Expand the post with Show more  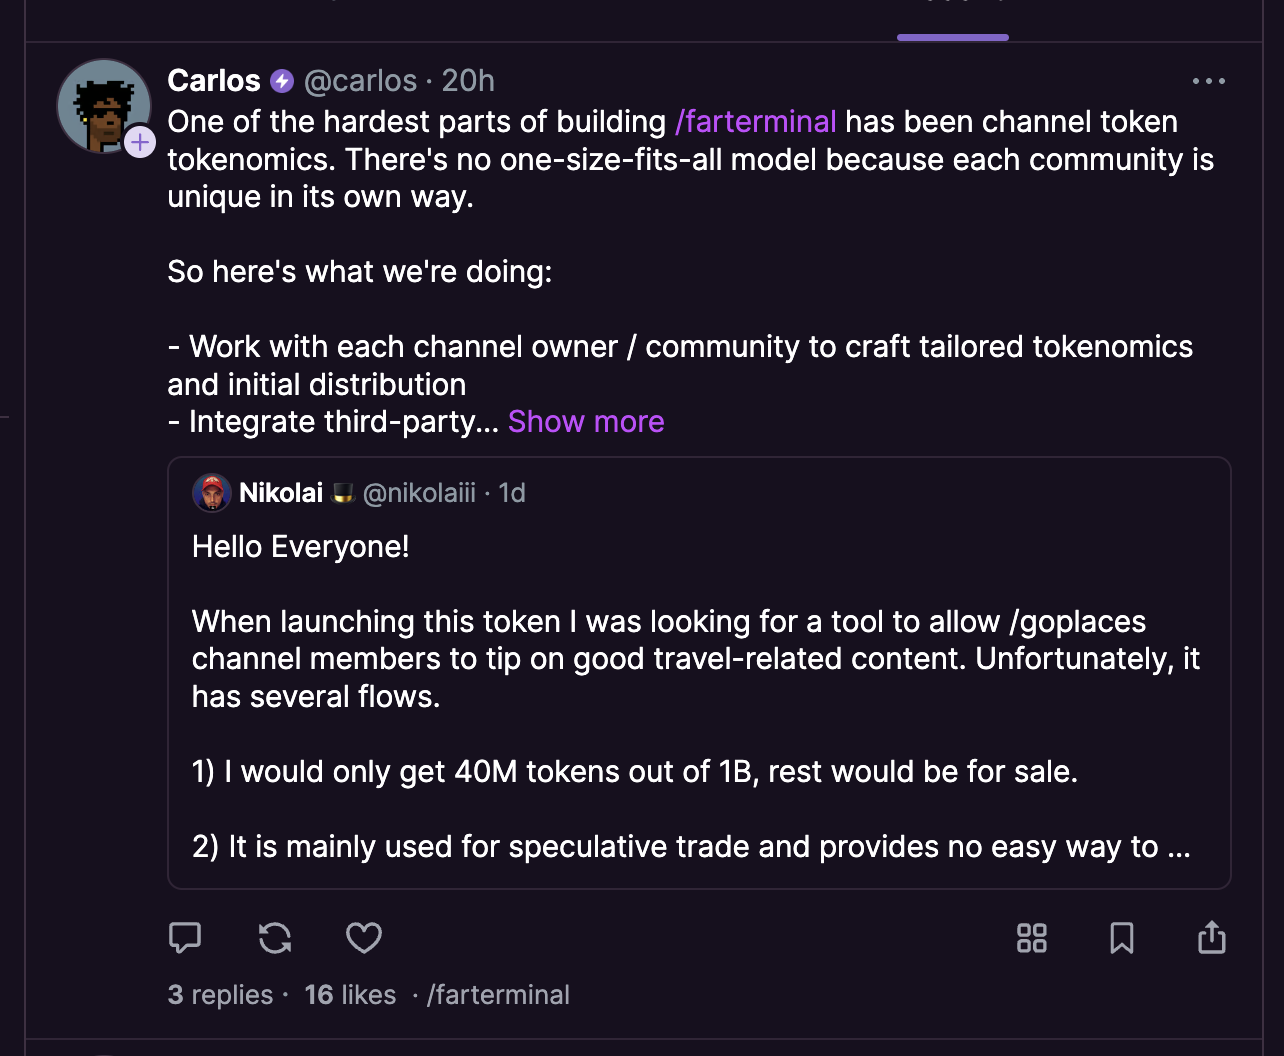coord(586,422)
